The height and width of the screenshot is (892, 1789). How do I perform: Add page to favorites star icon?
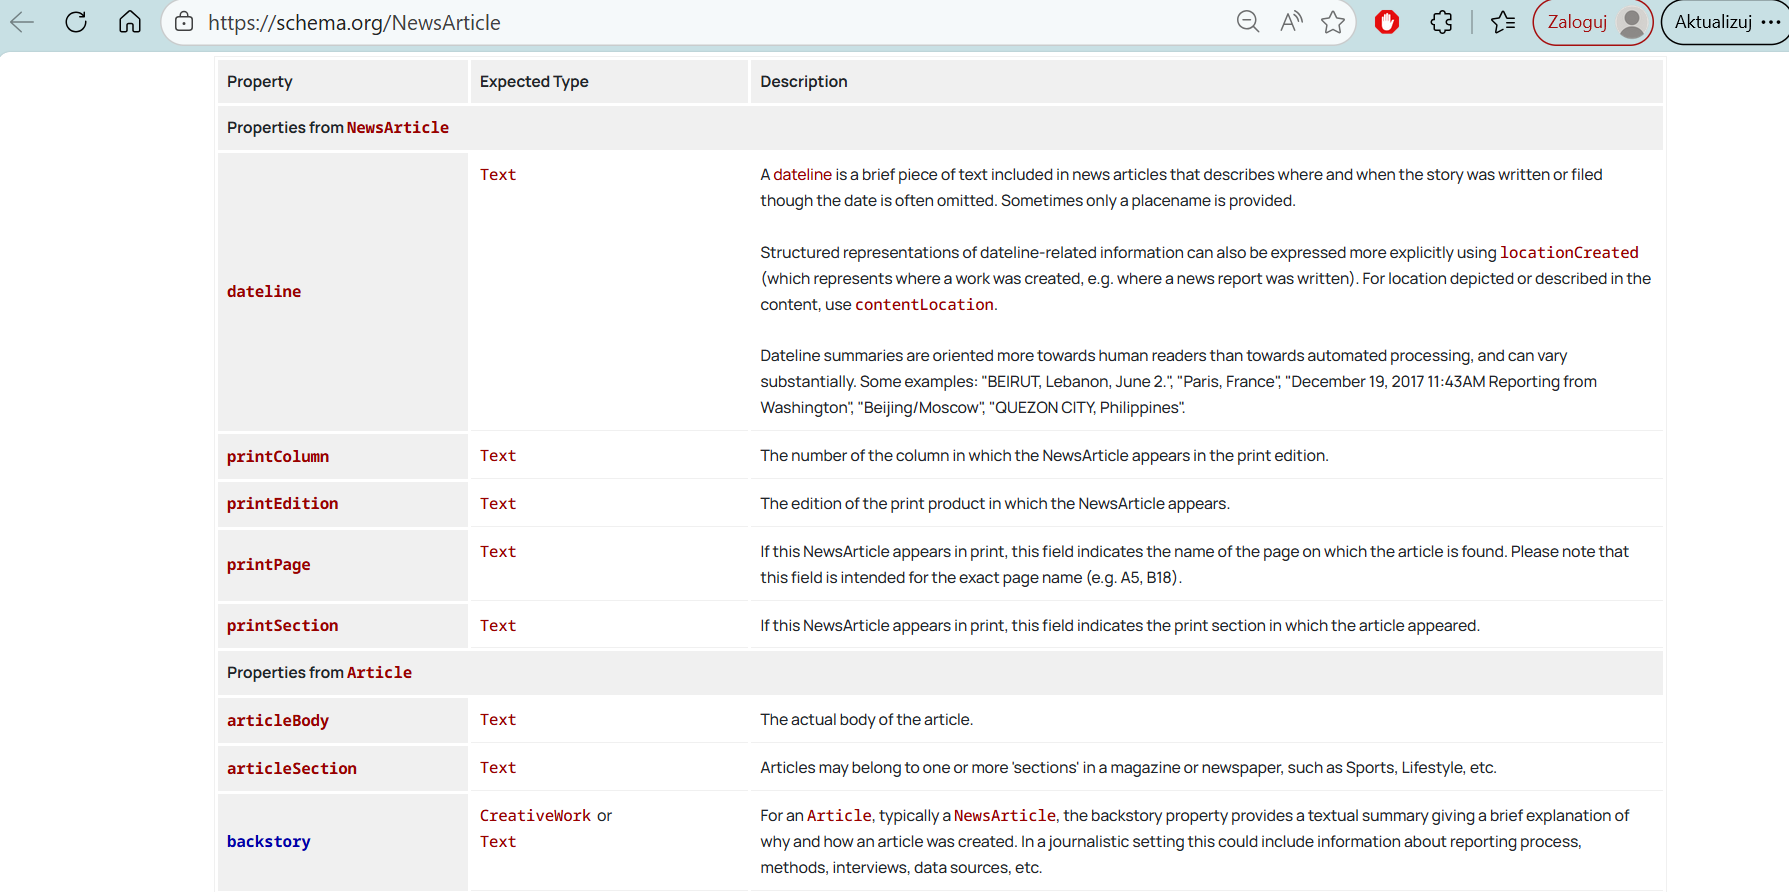coord(1333,22)
